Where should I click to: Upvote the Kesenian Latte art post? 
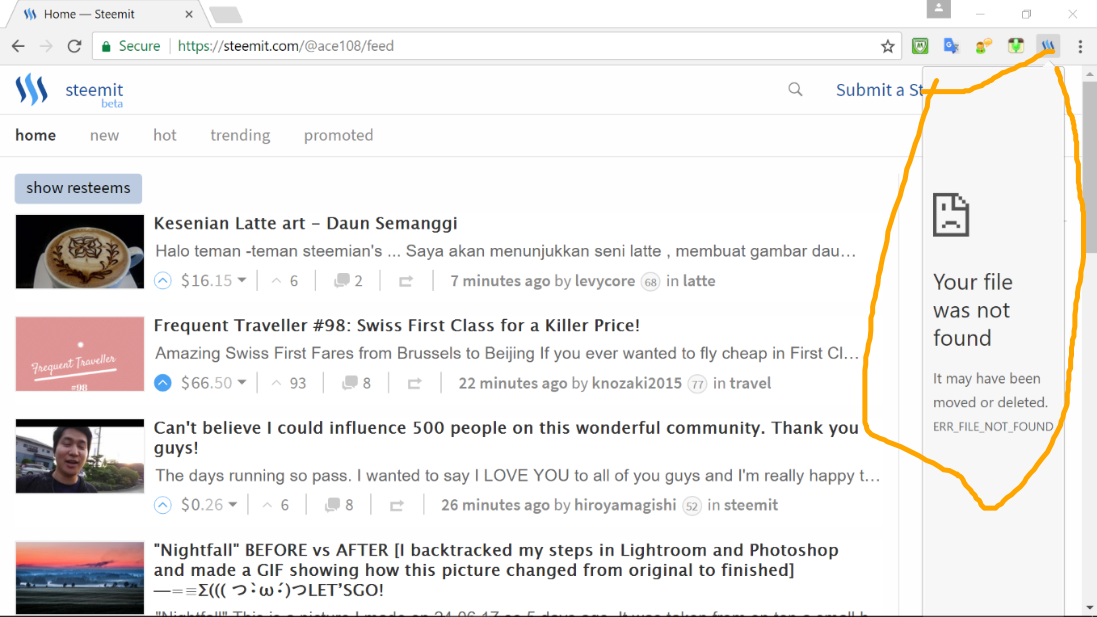(x=163, y=281)
